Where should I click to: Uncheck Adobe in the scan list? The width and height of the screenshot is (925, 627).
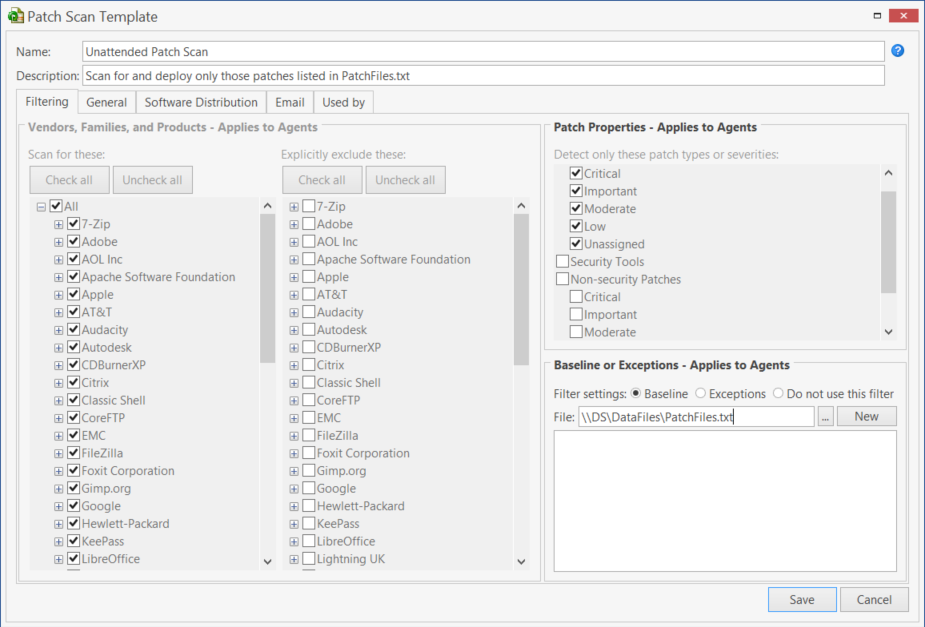(73, 241)
